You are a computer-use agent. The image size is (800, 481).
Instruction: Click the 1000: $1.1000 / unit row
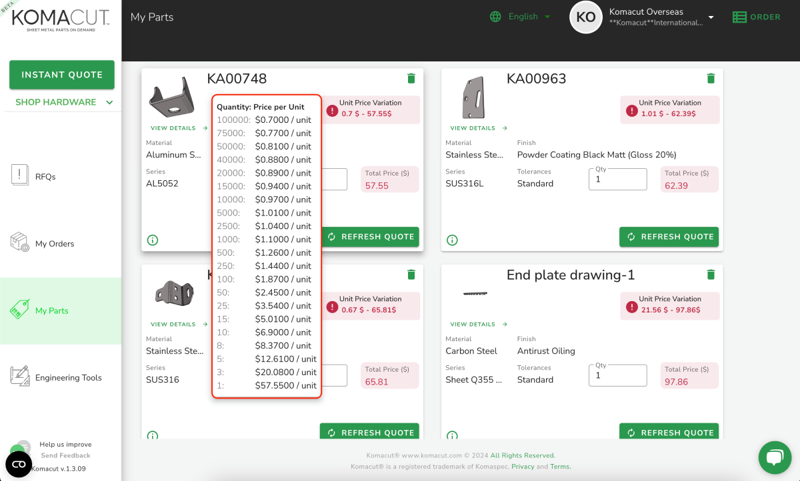[264, 239]
